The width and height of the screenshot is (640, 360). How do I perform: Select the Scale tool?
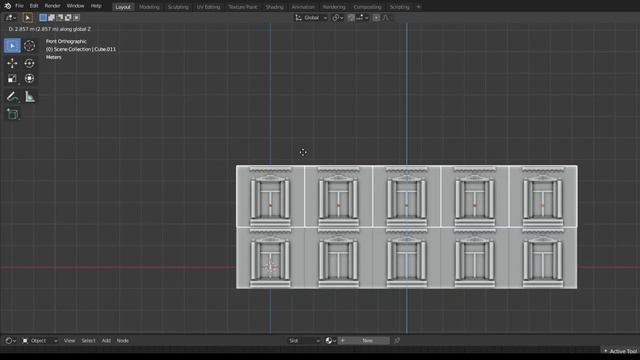pos(12,78)
